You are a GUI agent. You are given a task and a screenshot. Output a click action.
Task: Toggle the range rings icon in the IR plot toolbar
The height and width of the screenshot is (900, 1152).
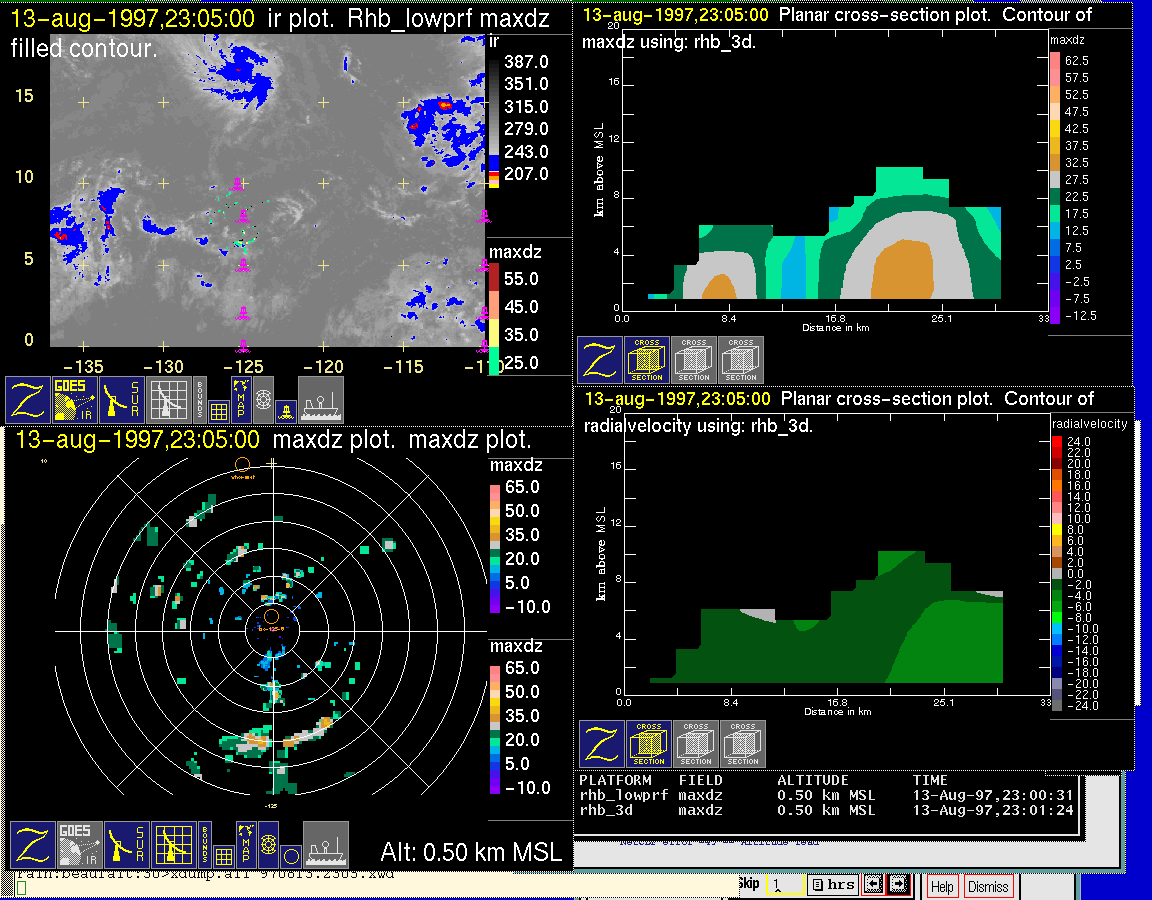pos(263,400)
